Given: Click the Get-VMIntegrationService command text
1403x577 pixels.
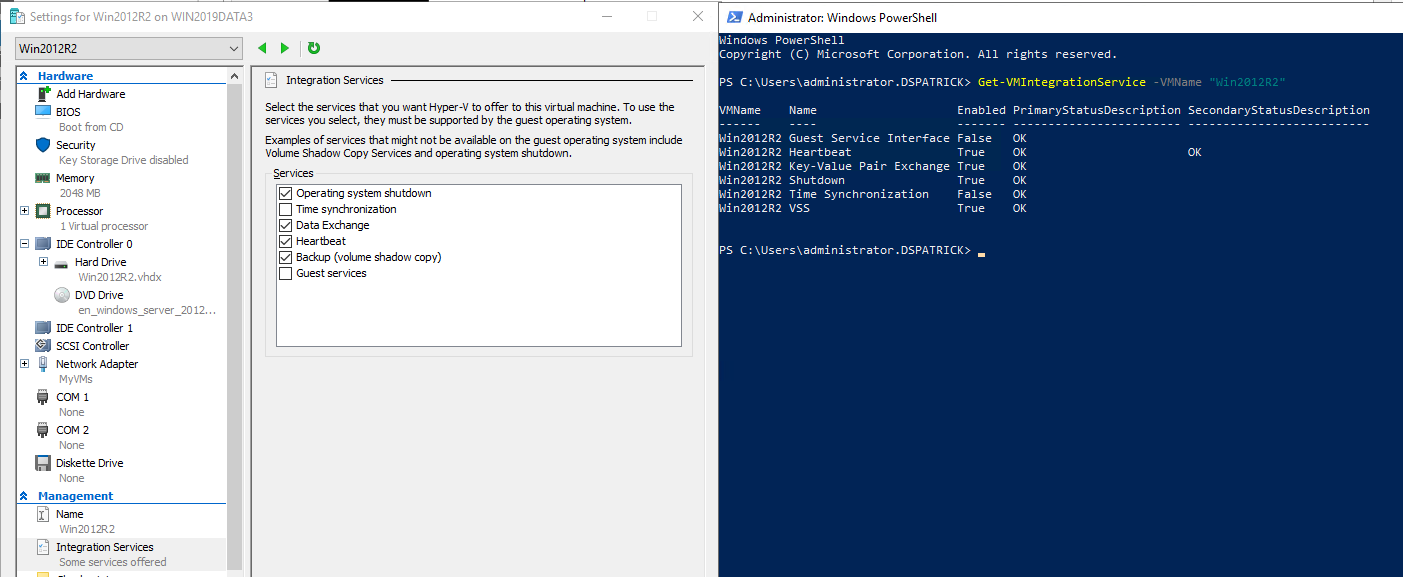Looking at the screenshot, I should (1061, 82).
